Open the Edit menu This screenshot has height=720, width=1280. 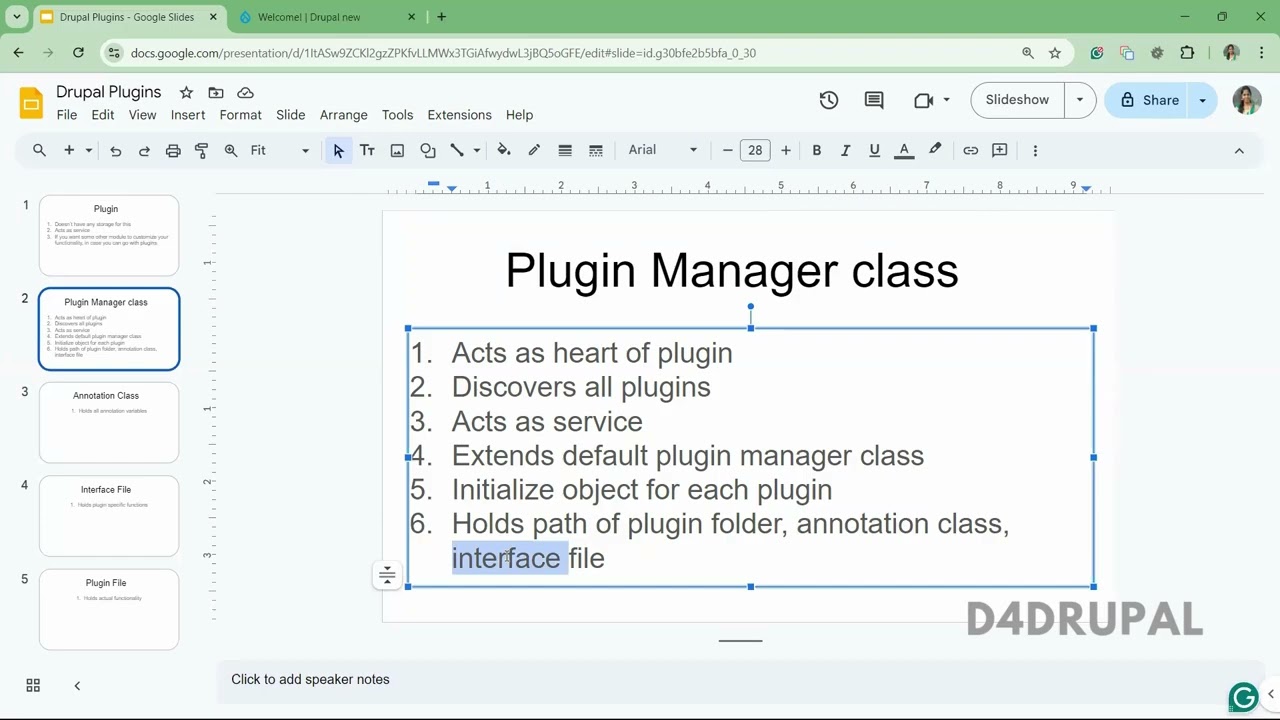click(103, 115)
